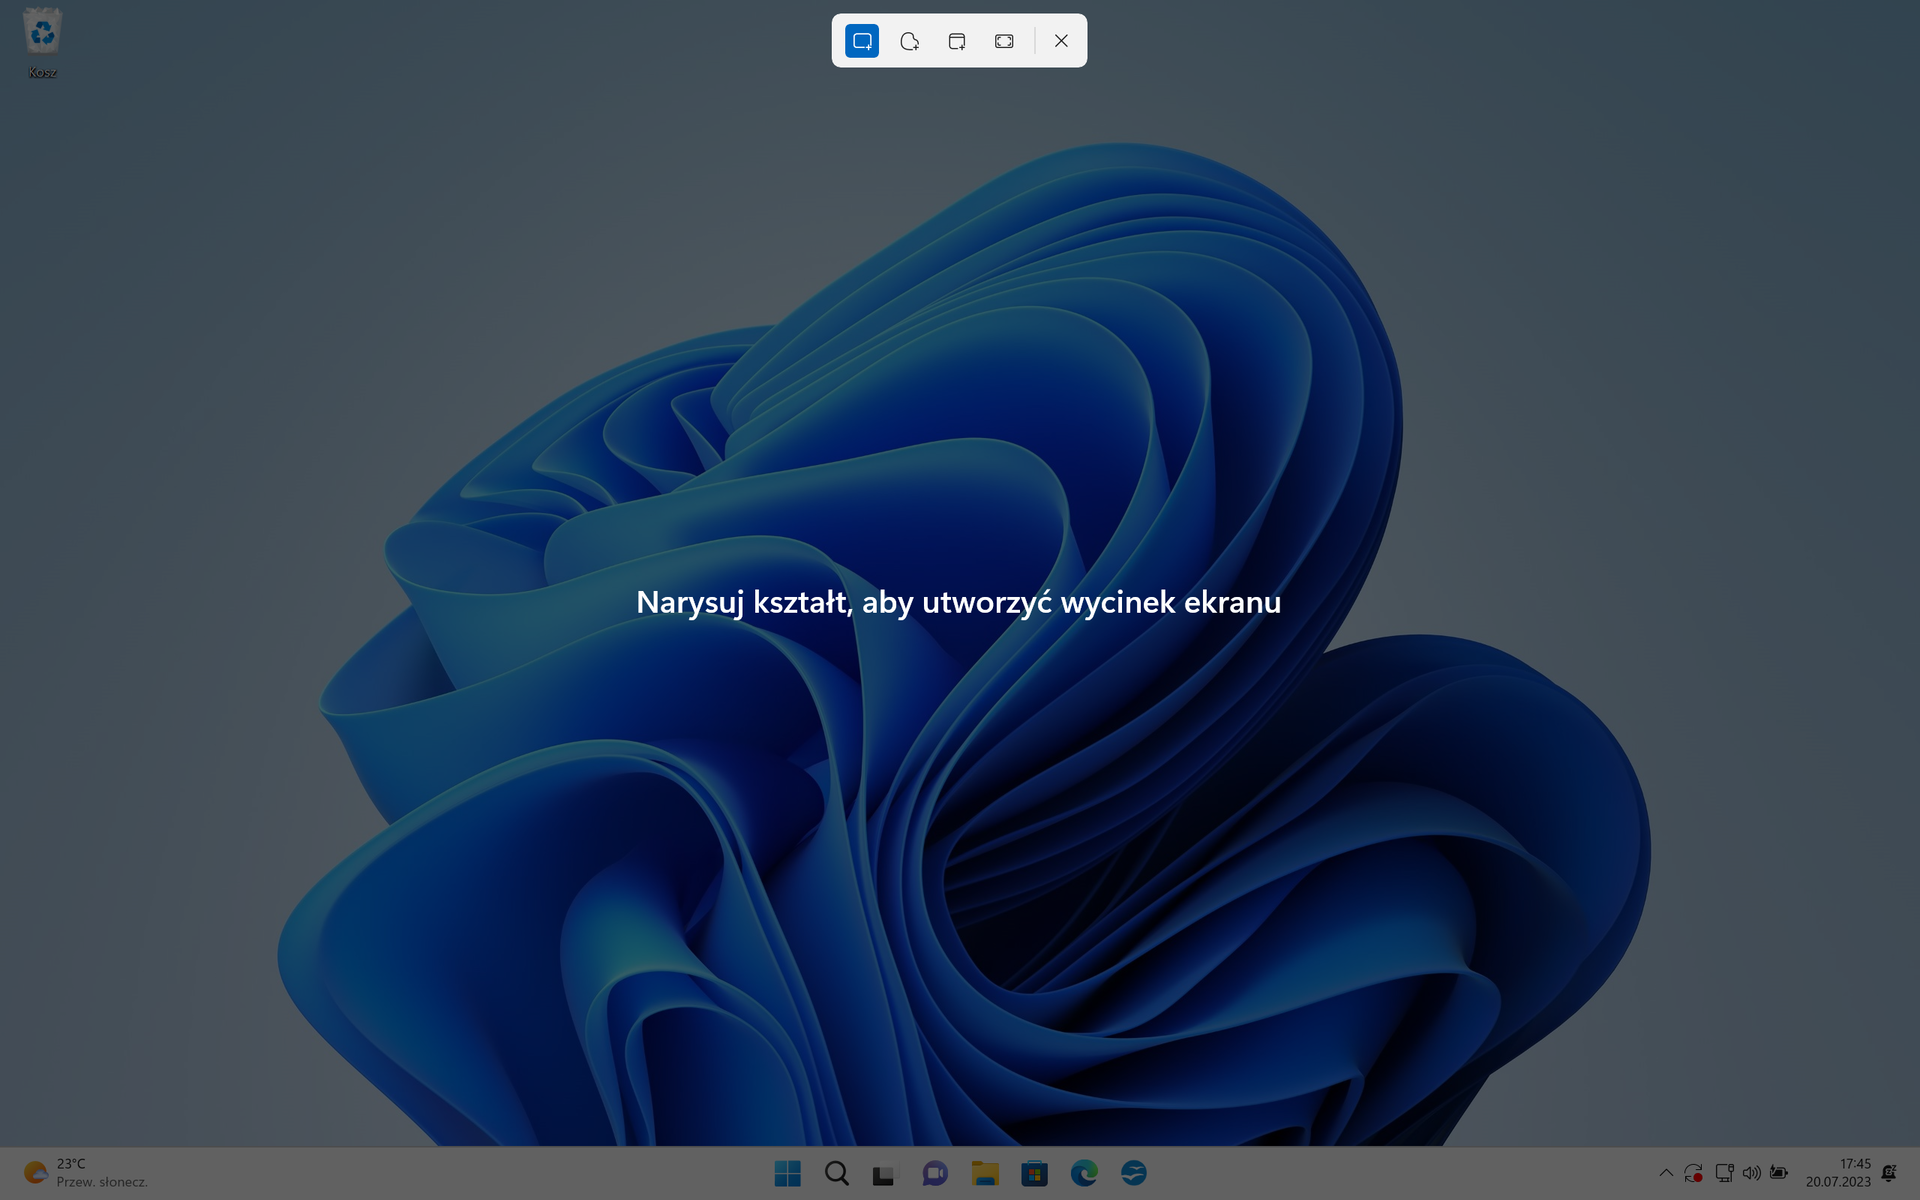1920x1200 pixels.
Task: Open the Start menu
Action: pos(788,1173)
